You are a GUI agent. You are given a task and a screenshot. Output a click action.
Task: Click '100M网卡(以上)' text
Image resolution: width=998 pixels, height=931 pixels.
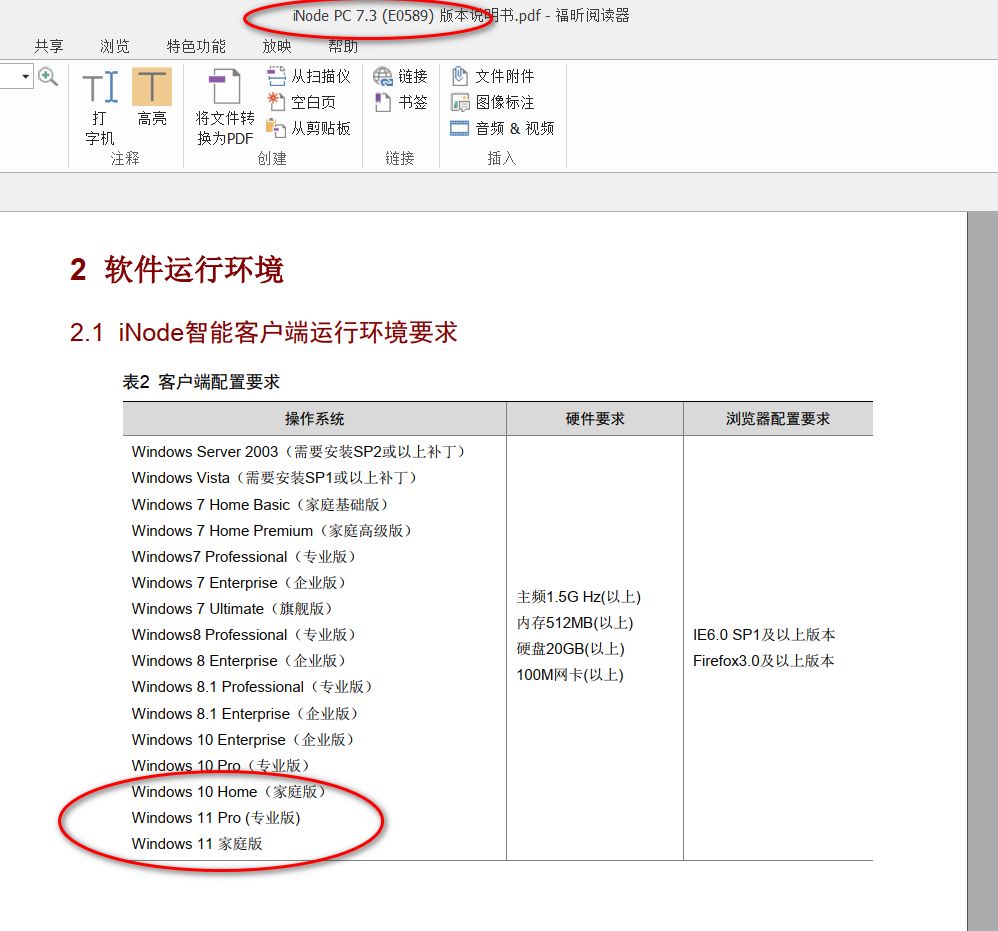click(x=570, y=675)
